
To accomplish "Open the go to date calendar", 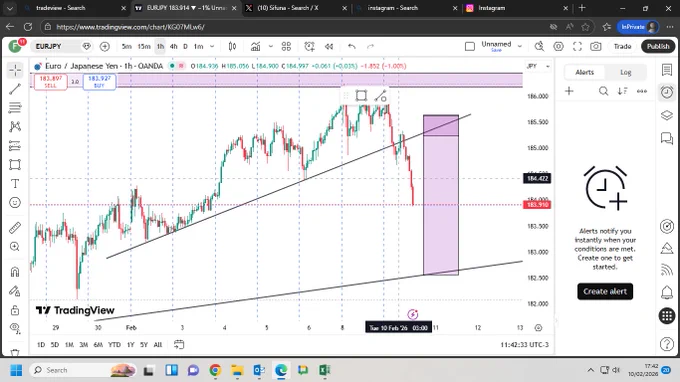I will point(179,345).
